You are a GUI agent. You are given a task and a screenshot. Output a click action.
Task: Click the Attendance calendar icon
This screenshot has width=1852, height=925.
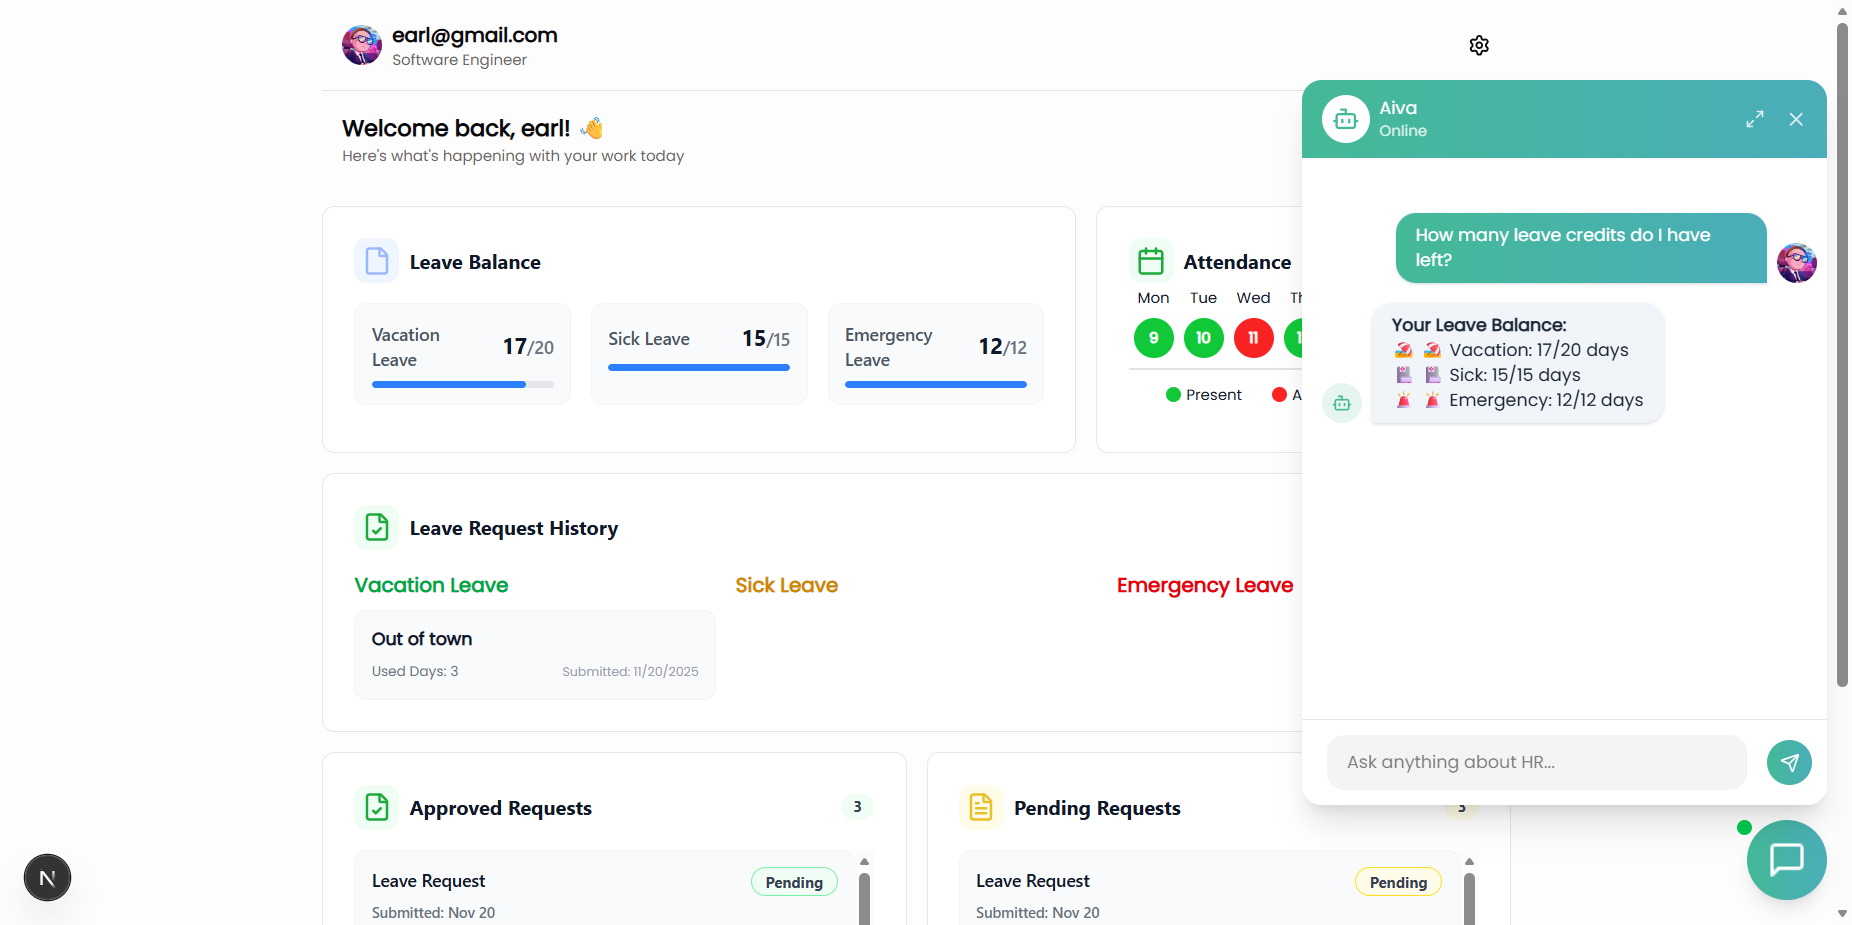coord(1151,261)
